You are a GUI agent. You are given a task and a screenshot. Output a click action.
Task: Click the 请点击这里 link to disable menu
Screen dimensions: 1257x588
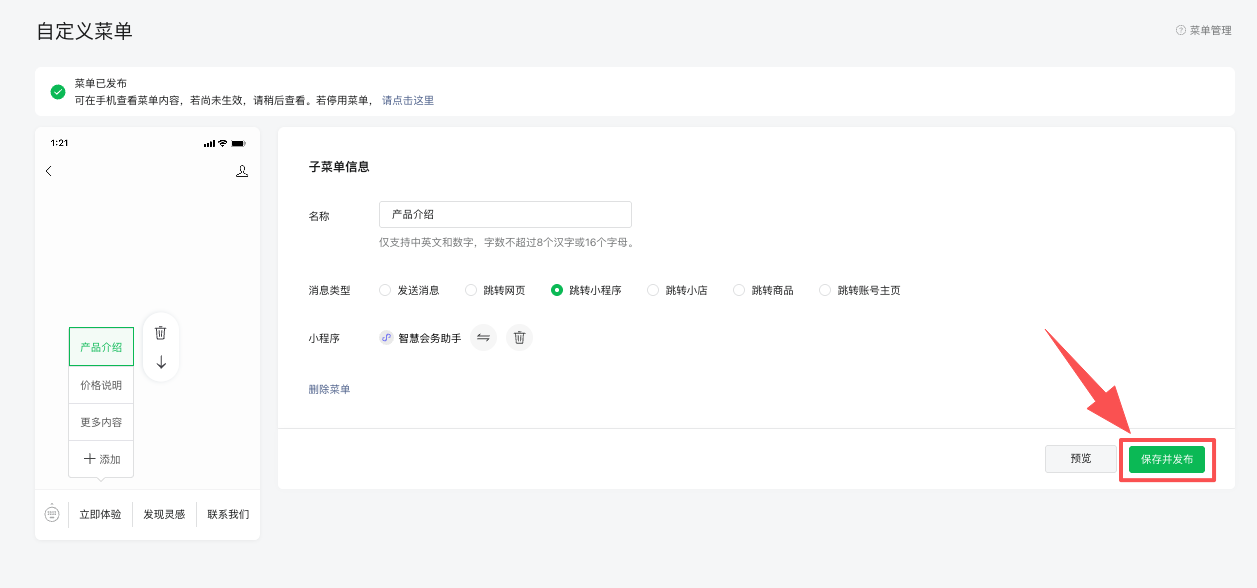pos(408,101)
